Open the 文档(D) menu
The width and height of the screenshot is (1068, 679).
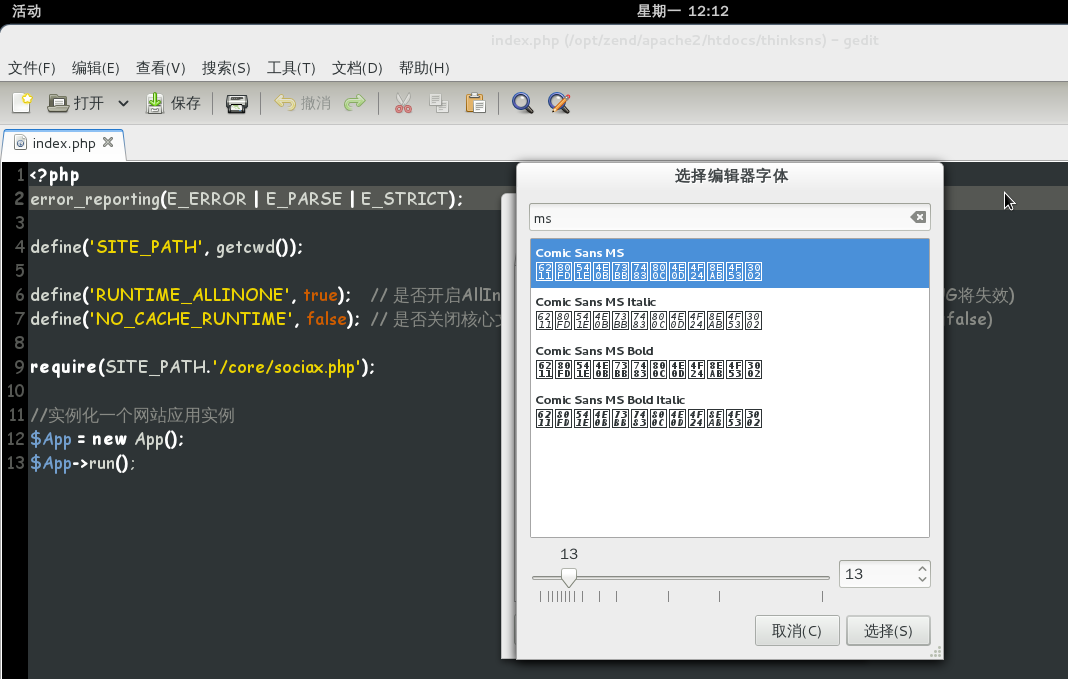click(357, 68)
